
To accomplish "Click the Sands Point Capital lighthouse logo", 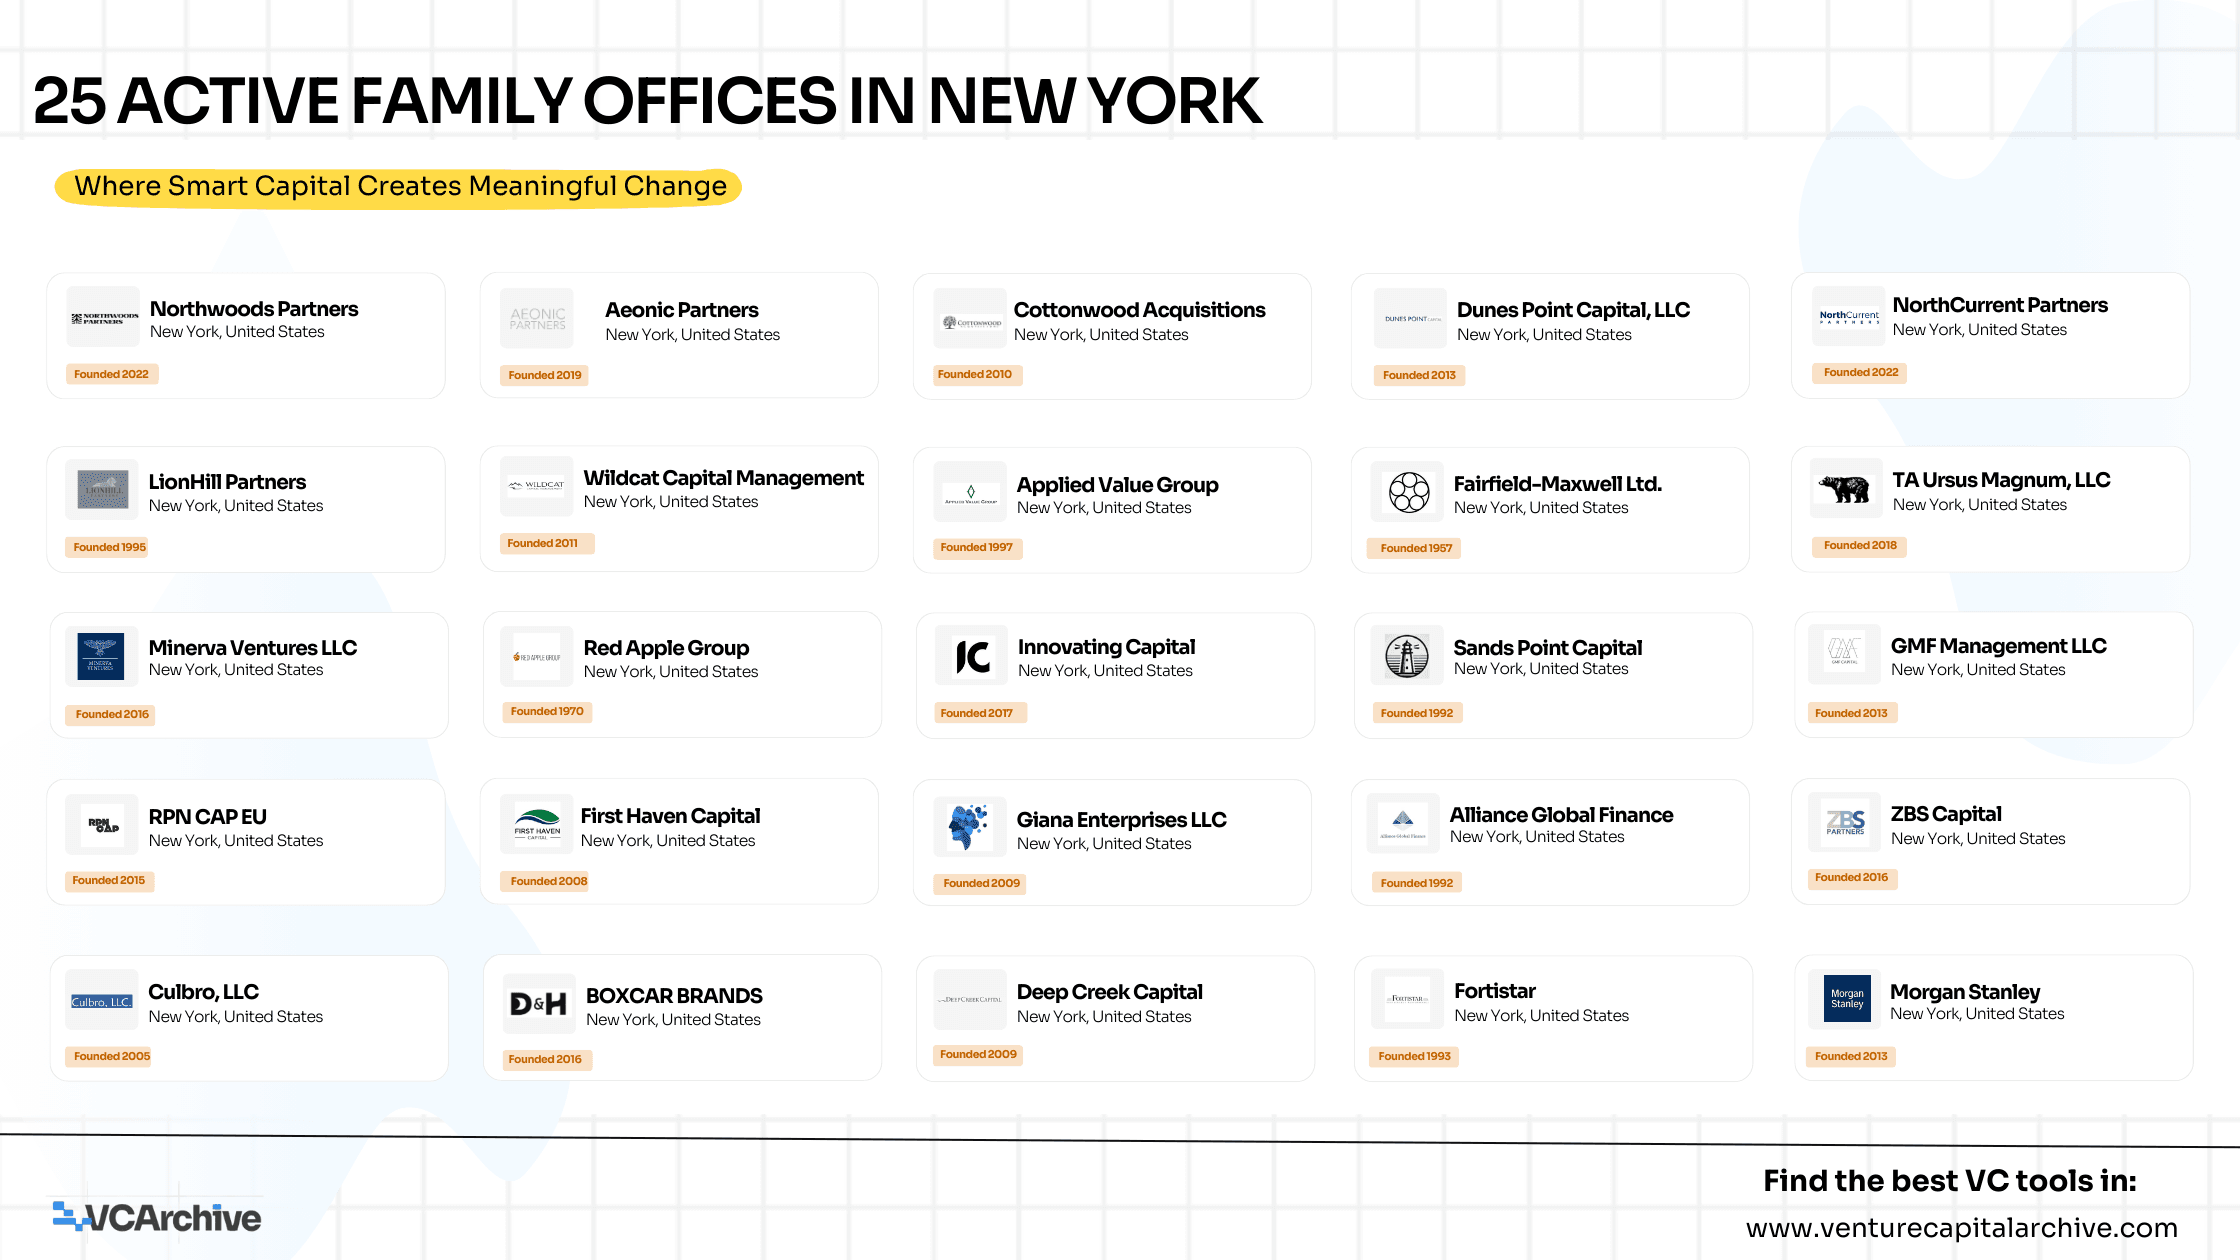I will coord(1407,657).
